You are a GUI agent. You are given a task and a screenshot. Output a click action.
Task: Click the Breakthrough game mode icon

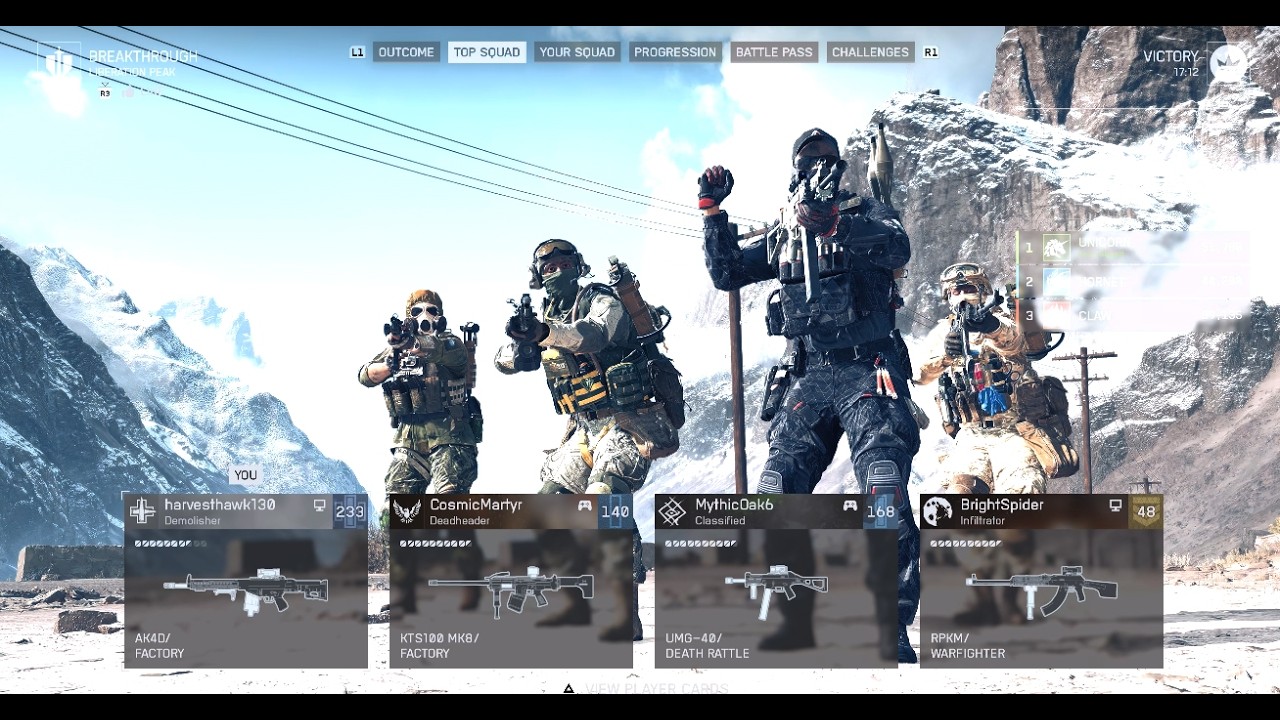(x=59, y=62)
